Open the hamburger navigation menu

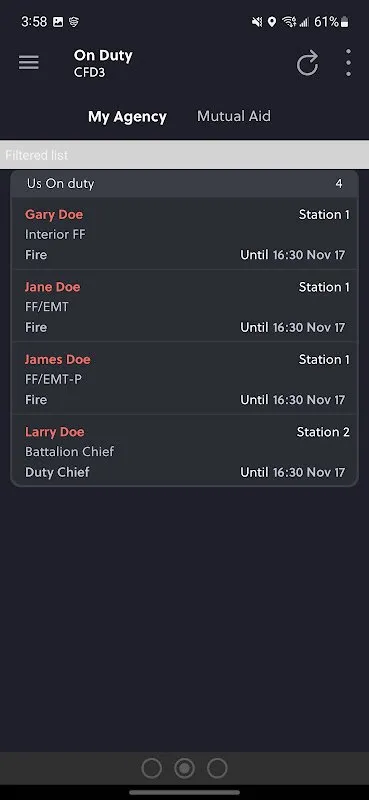click(29, 63)
